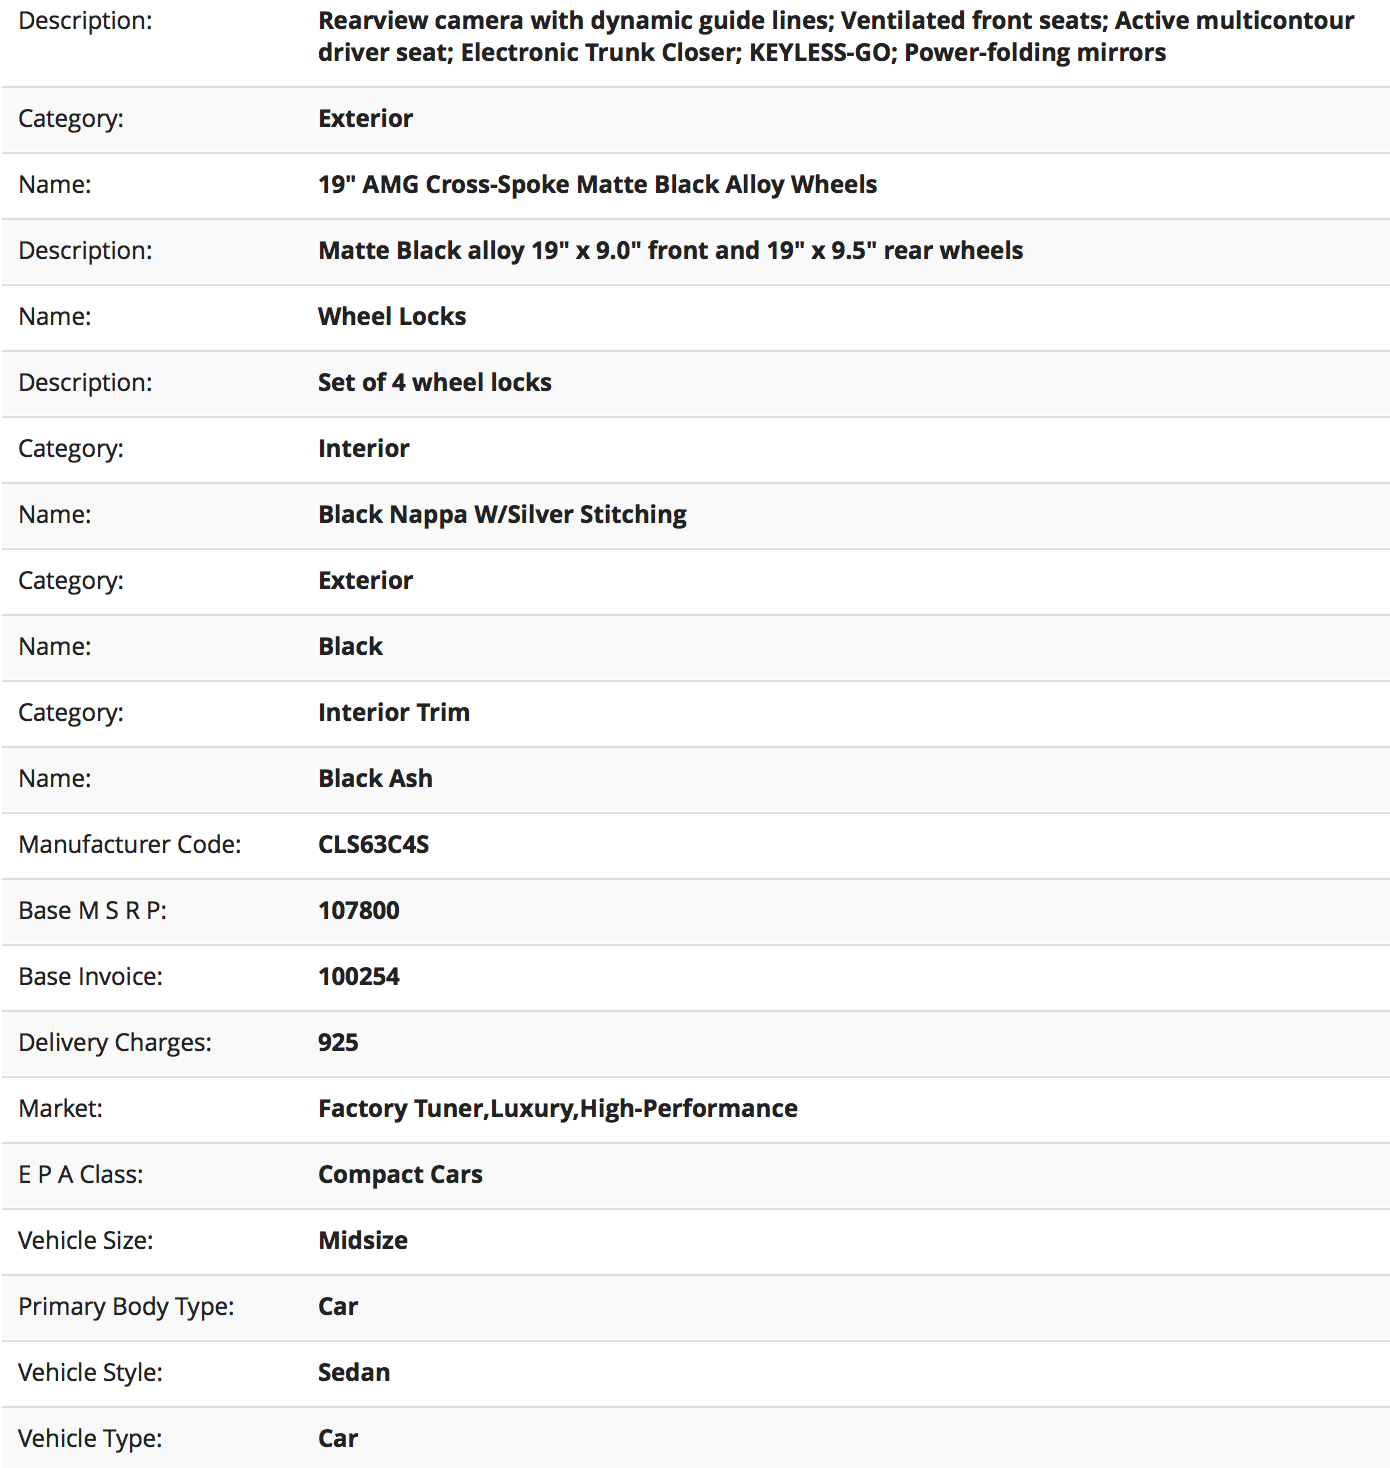Screen dimensions: 1390x1468
Task: Click the Set of 4 wheel locks description
Action: coord(435,383)
